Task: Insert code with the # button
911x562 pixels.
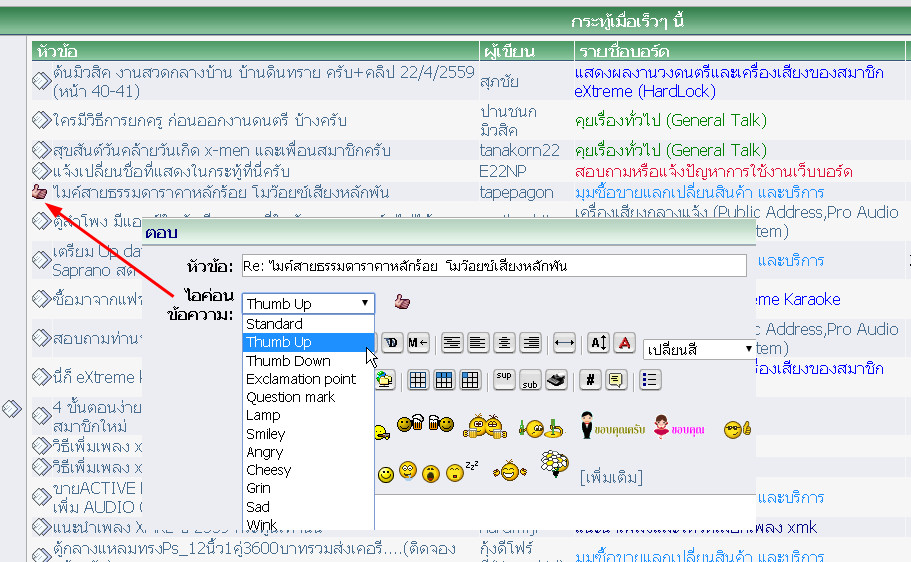Action: pyautogui.click(x=590, y=380)
